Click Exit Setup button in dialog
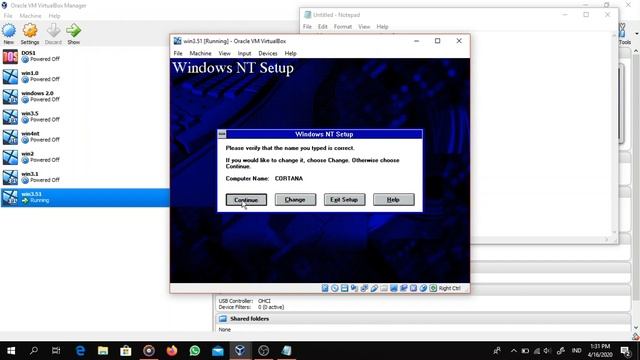 pos(344,200)
